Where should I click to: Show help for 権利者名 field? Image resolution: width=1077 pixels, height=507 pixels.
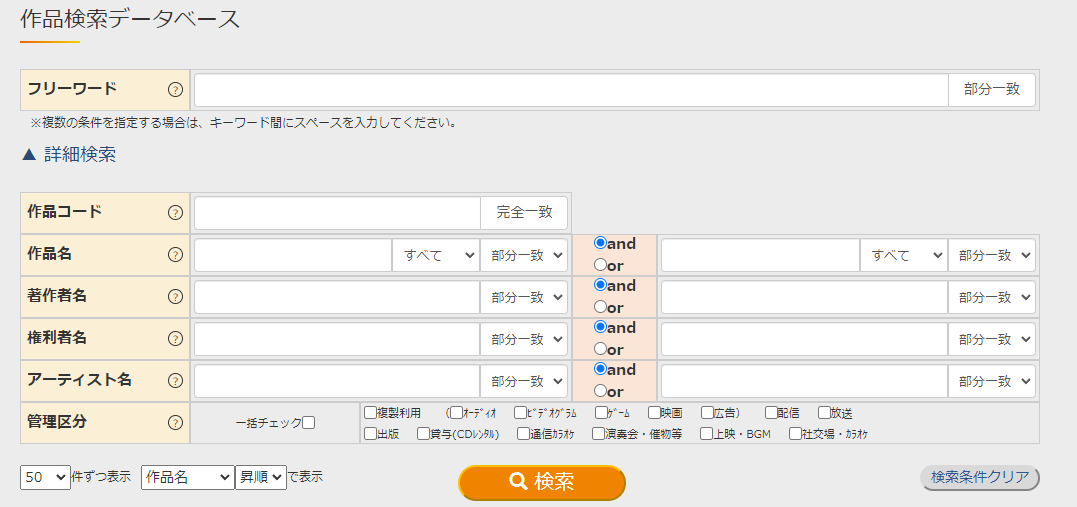(x=175, y=339)
